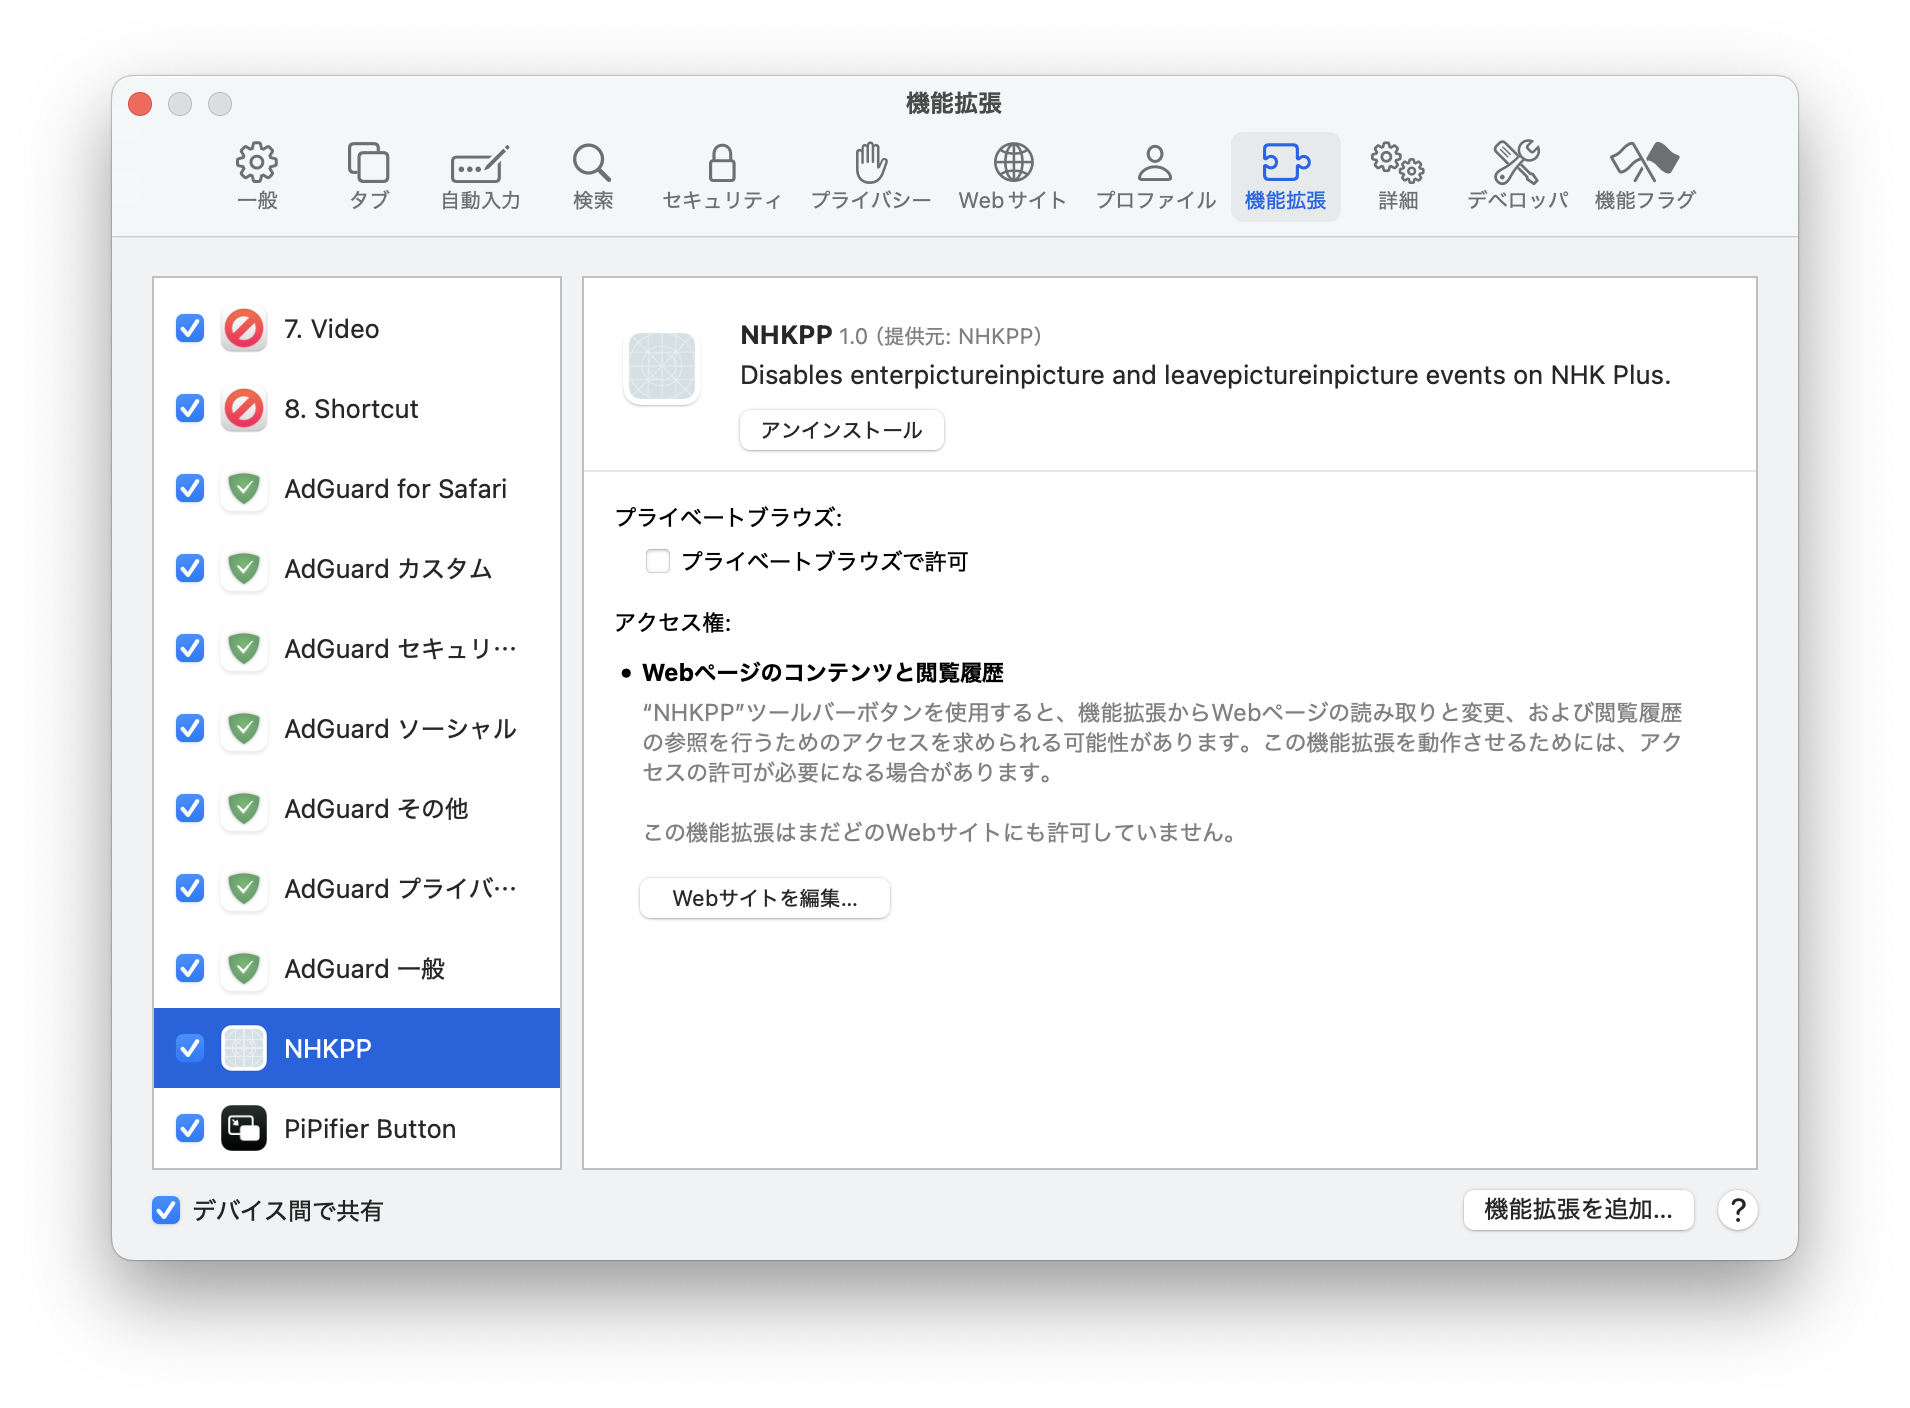Click the 機能拡張を追加 button
The width and height of the screenshot is (1910, 1408).
tap(1578, 1210)
